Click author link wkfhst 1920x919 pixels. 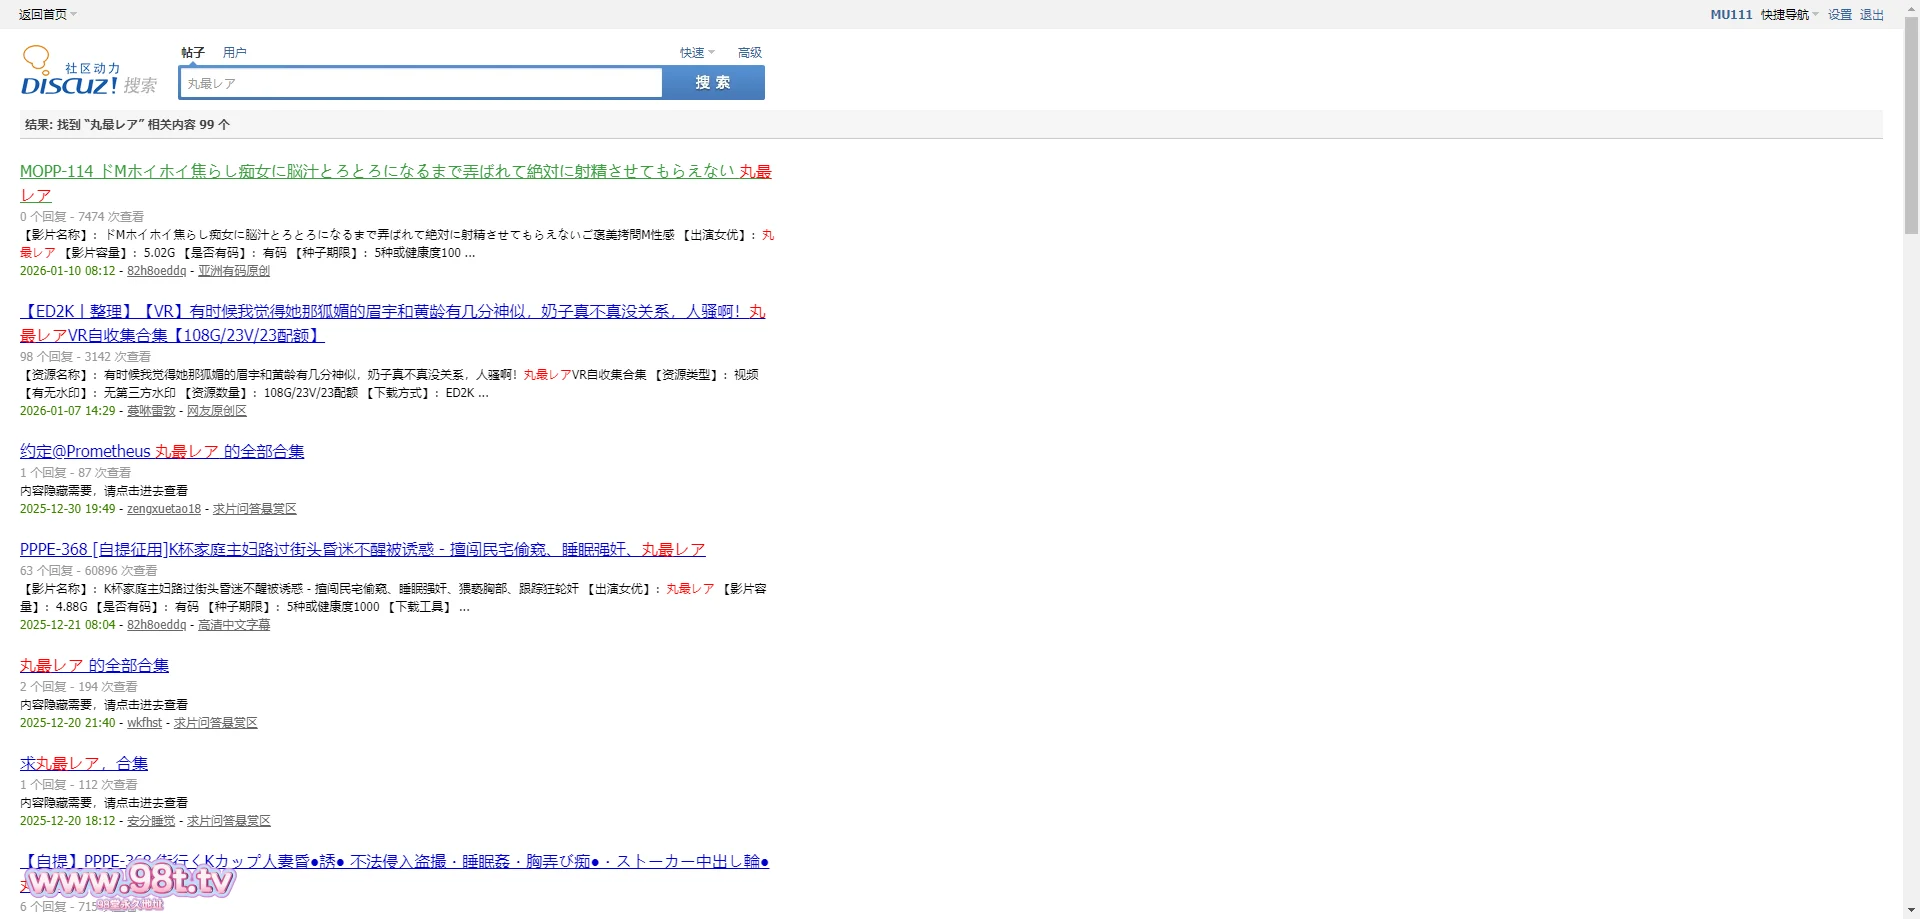click(144, 723)
